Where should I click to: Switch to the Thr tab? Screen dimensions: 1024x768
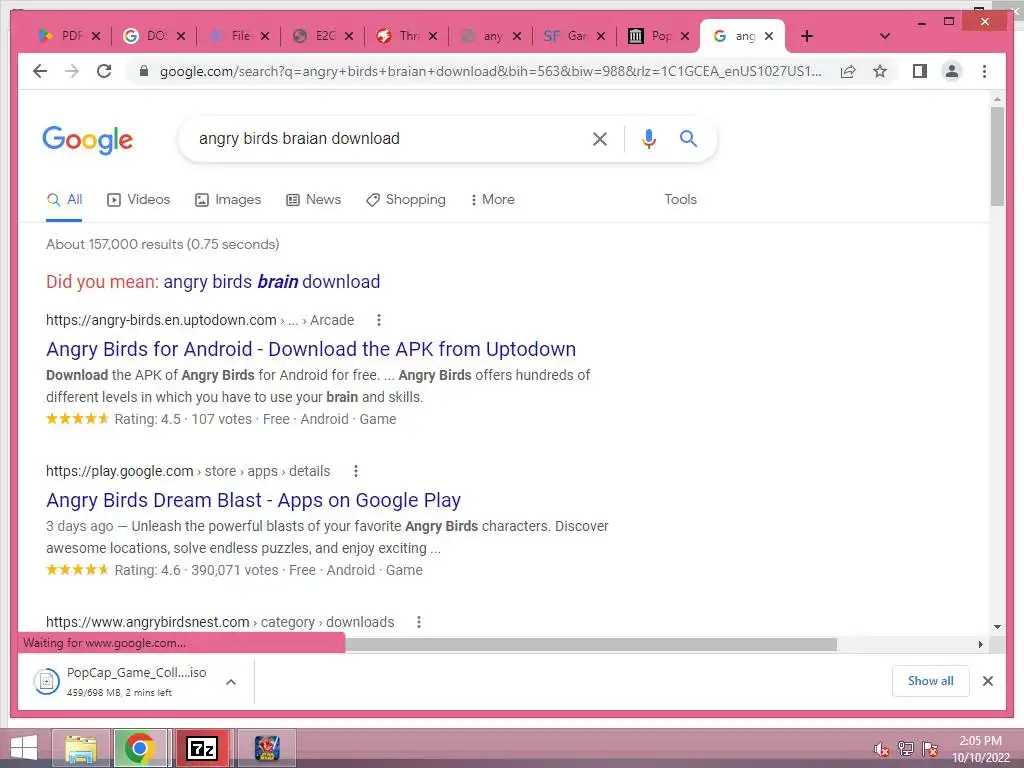401,36
